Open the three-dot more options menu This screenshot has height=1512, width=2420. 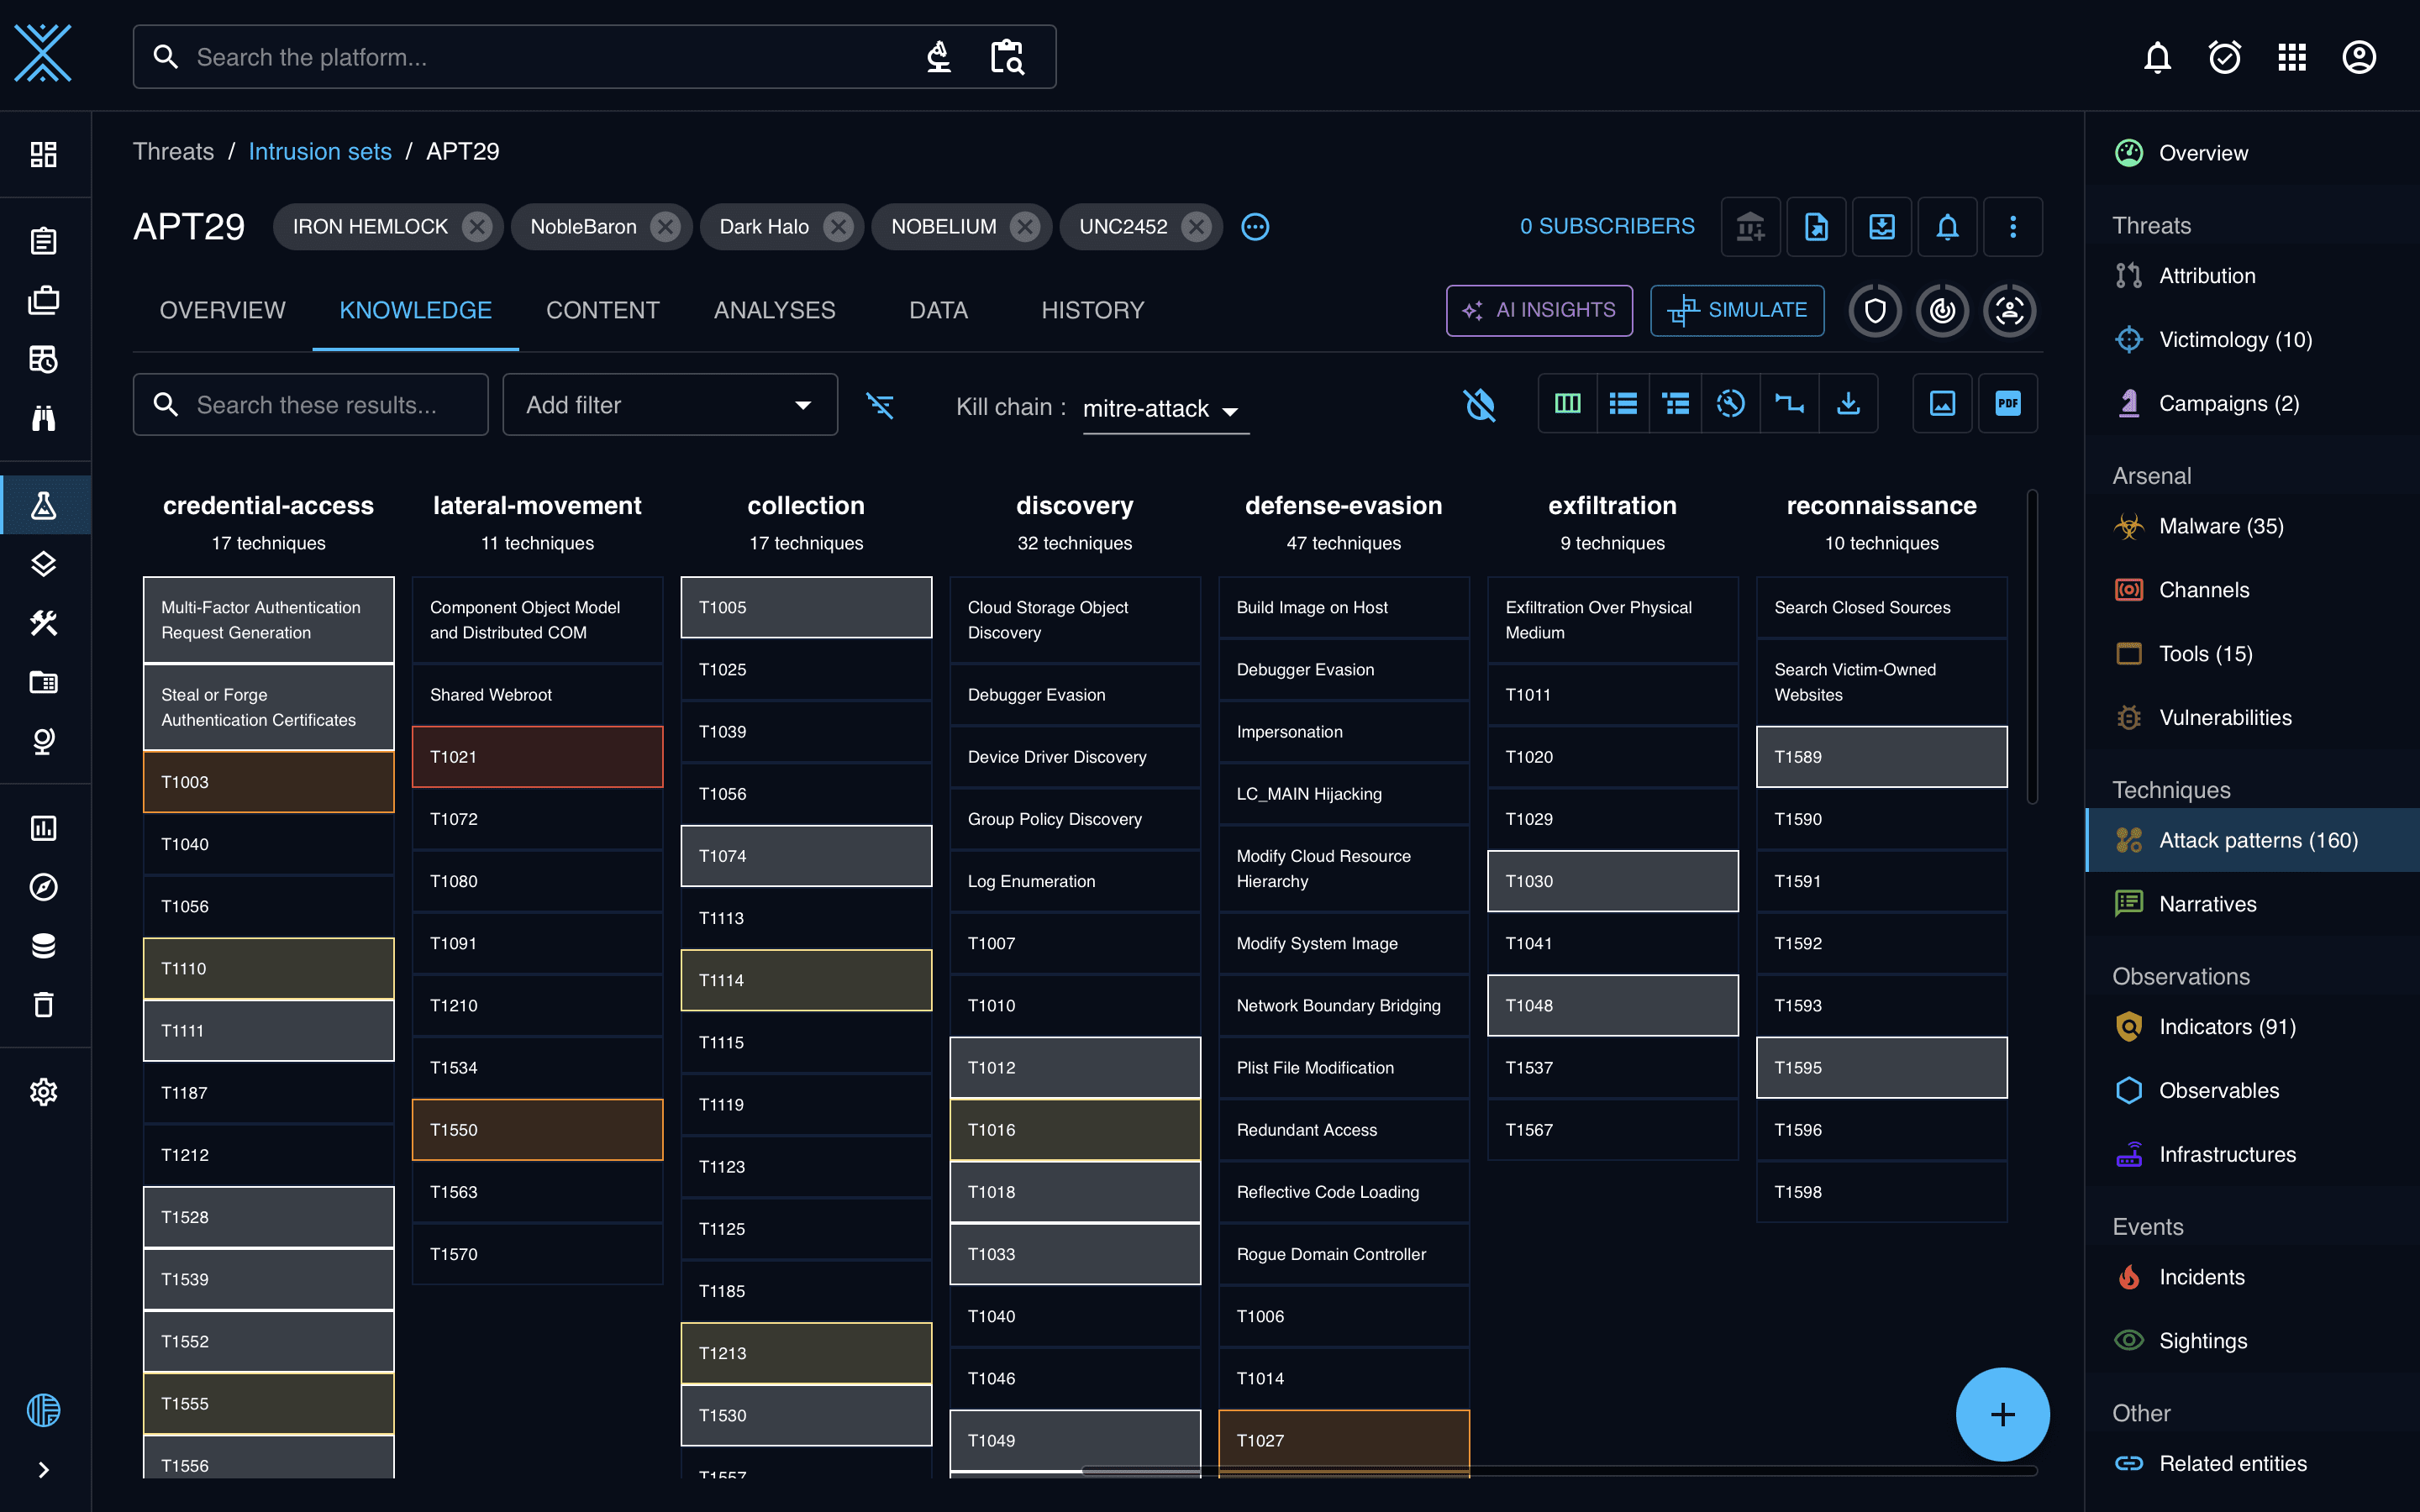tap(2012, 227)
